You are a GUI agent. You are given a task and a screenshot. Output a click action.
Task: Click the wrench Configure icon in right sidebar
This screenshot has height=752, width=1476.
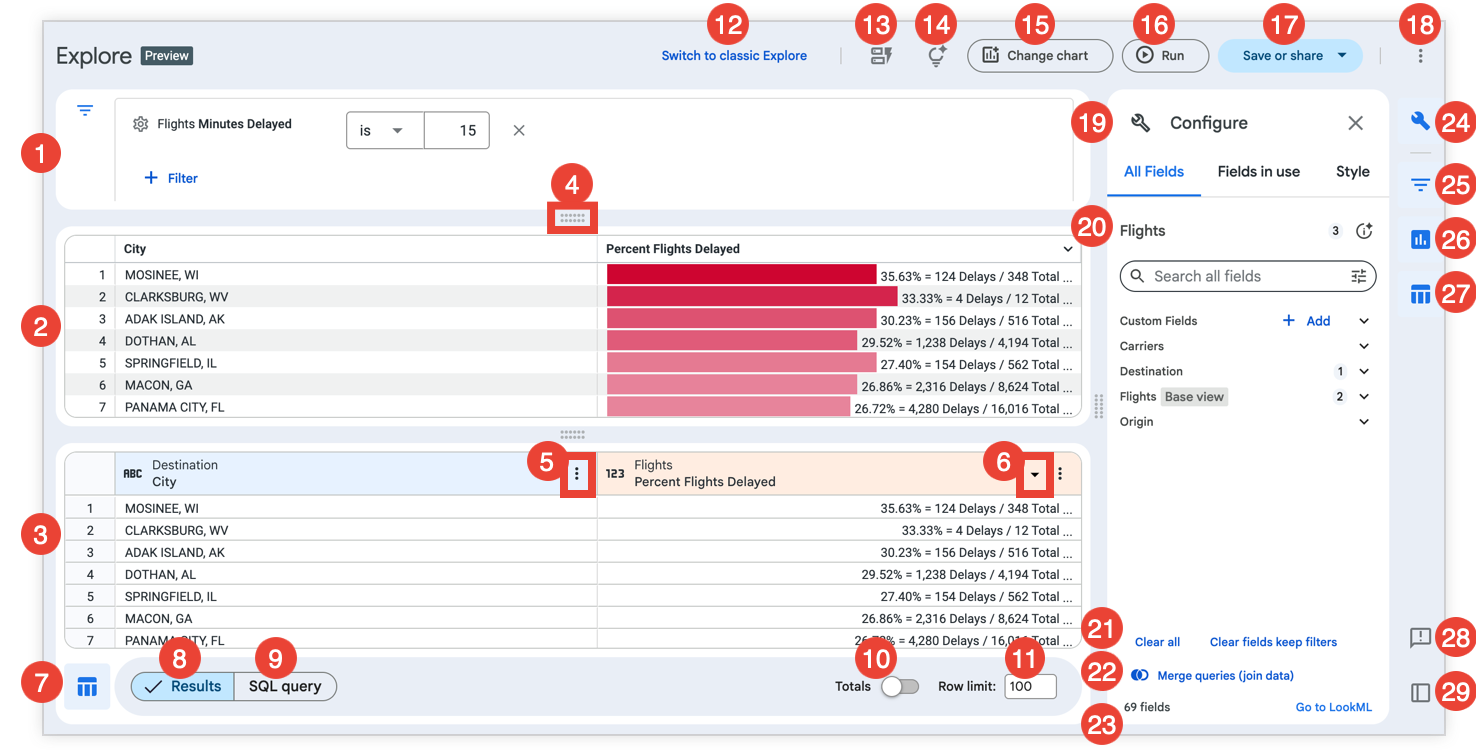tap(1419, 122)
